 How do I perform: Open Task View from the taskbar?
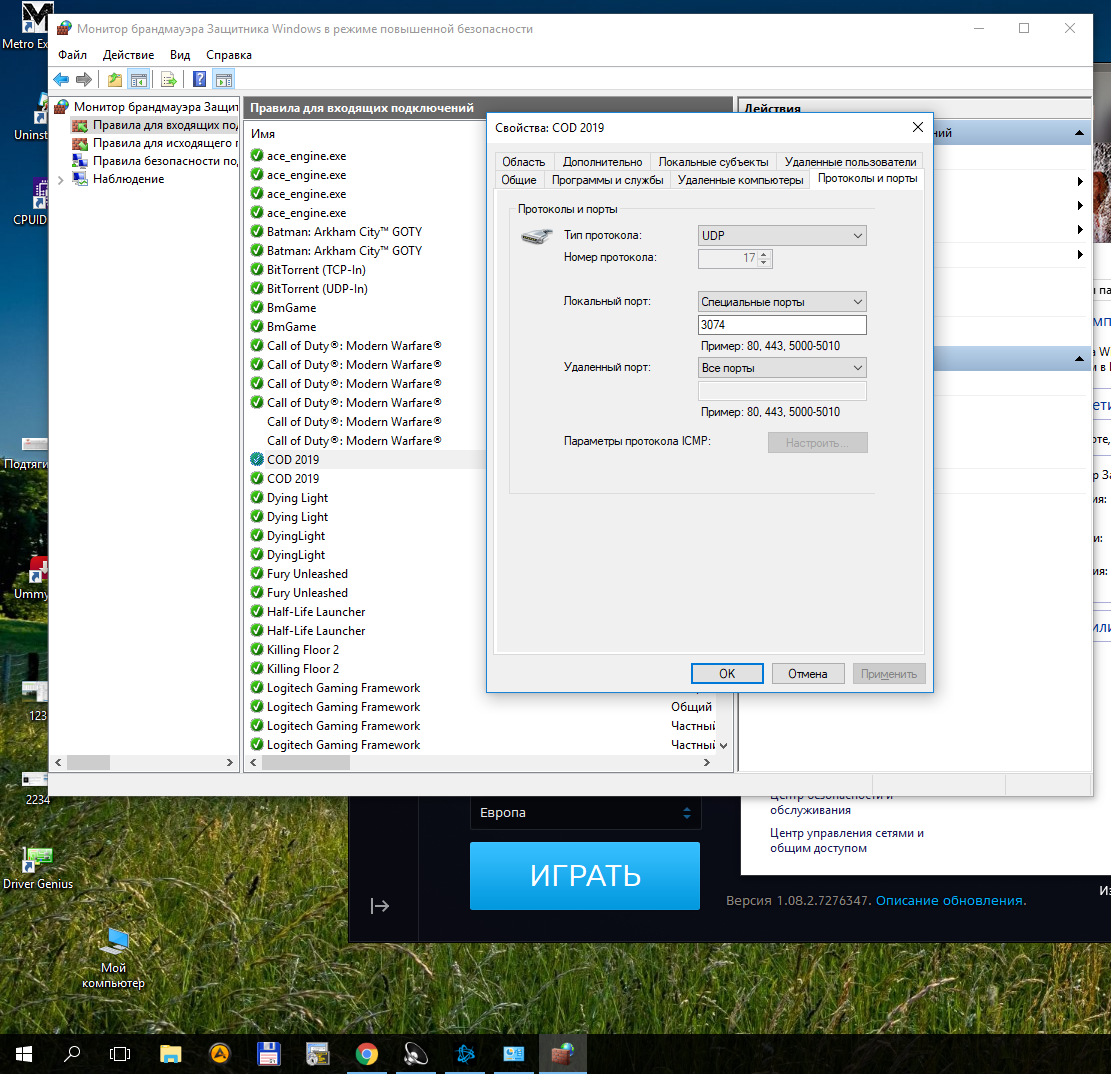[120, 1054]
